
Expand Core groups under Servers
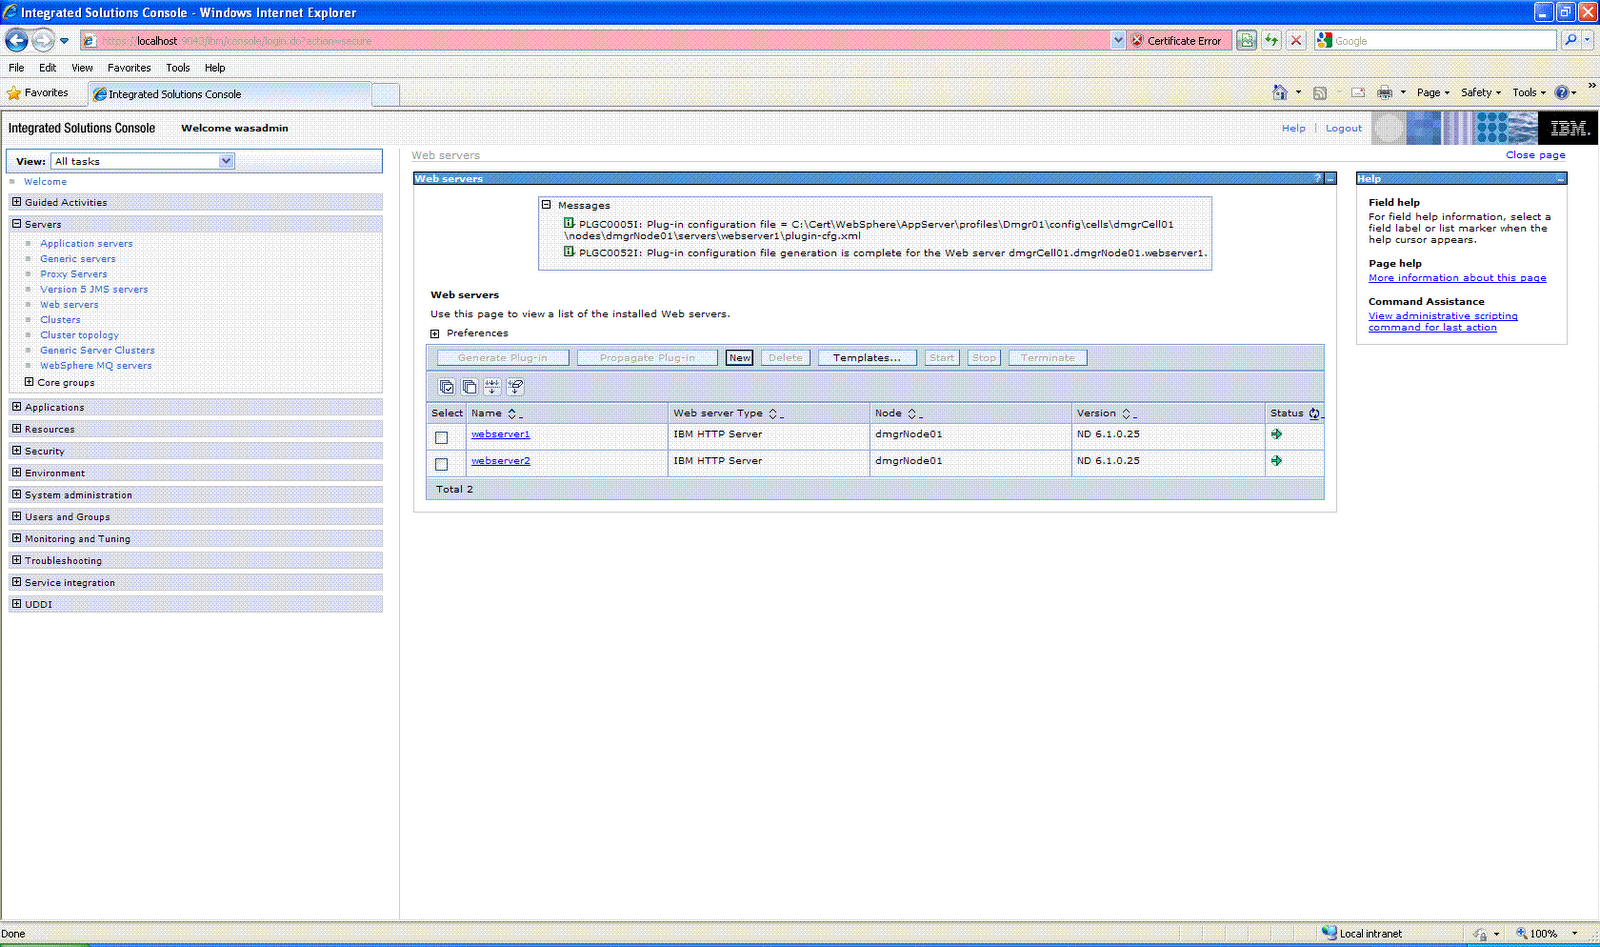click(x=29, y=382)
